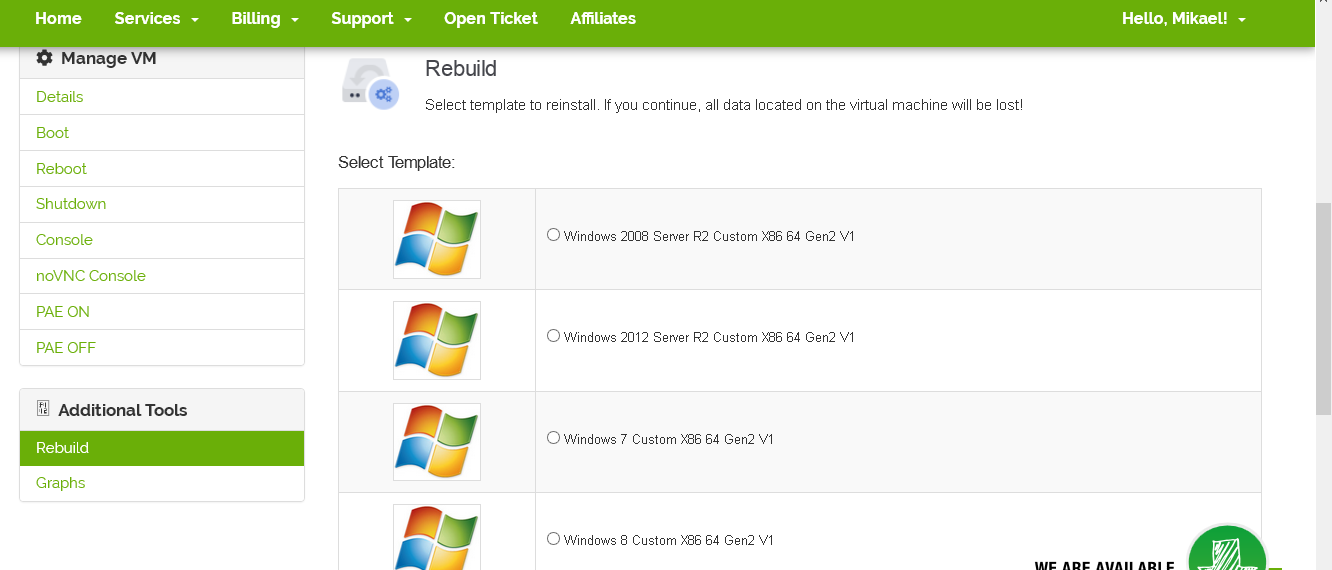This screenshot has height=570, width=1332.
Task: Click Reboot in Manage VM sidebar
Action: coord(162,169)
